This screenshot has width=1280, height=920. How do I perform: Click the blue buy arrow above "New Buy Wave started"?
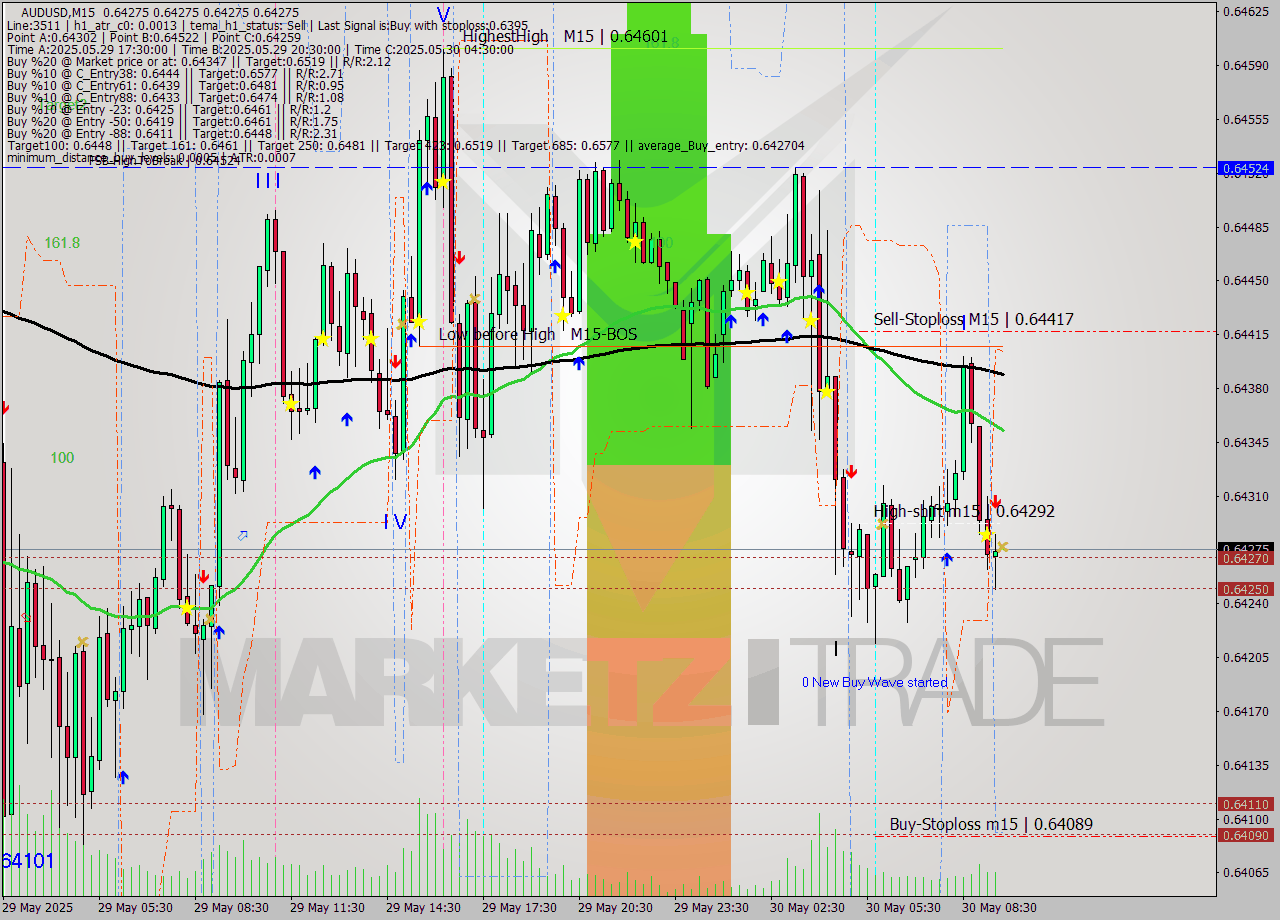point(947,559)
